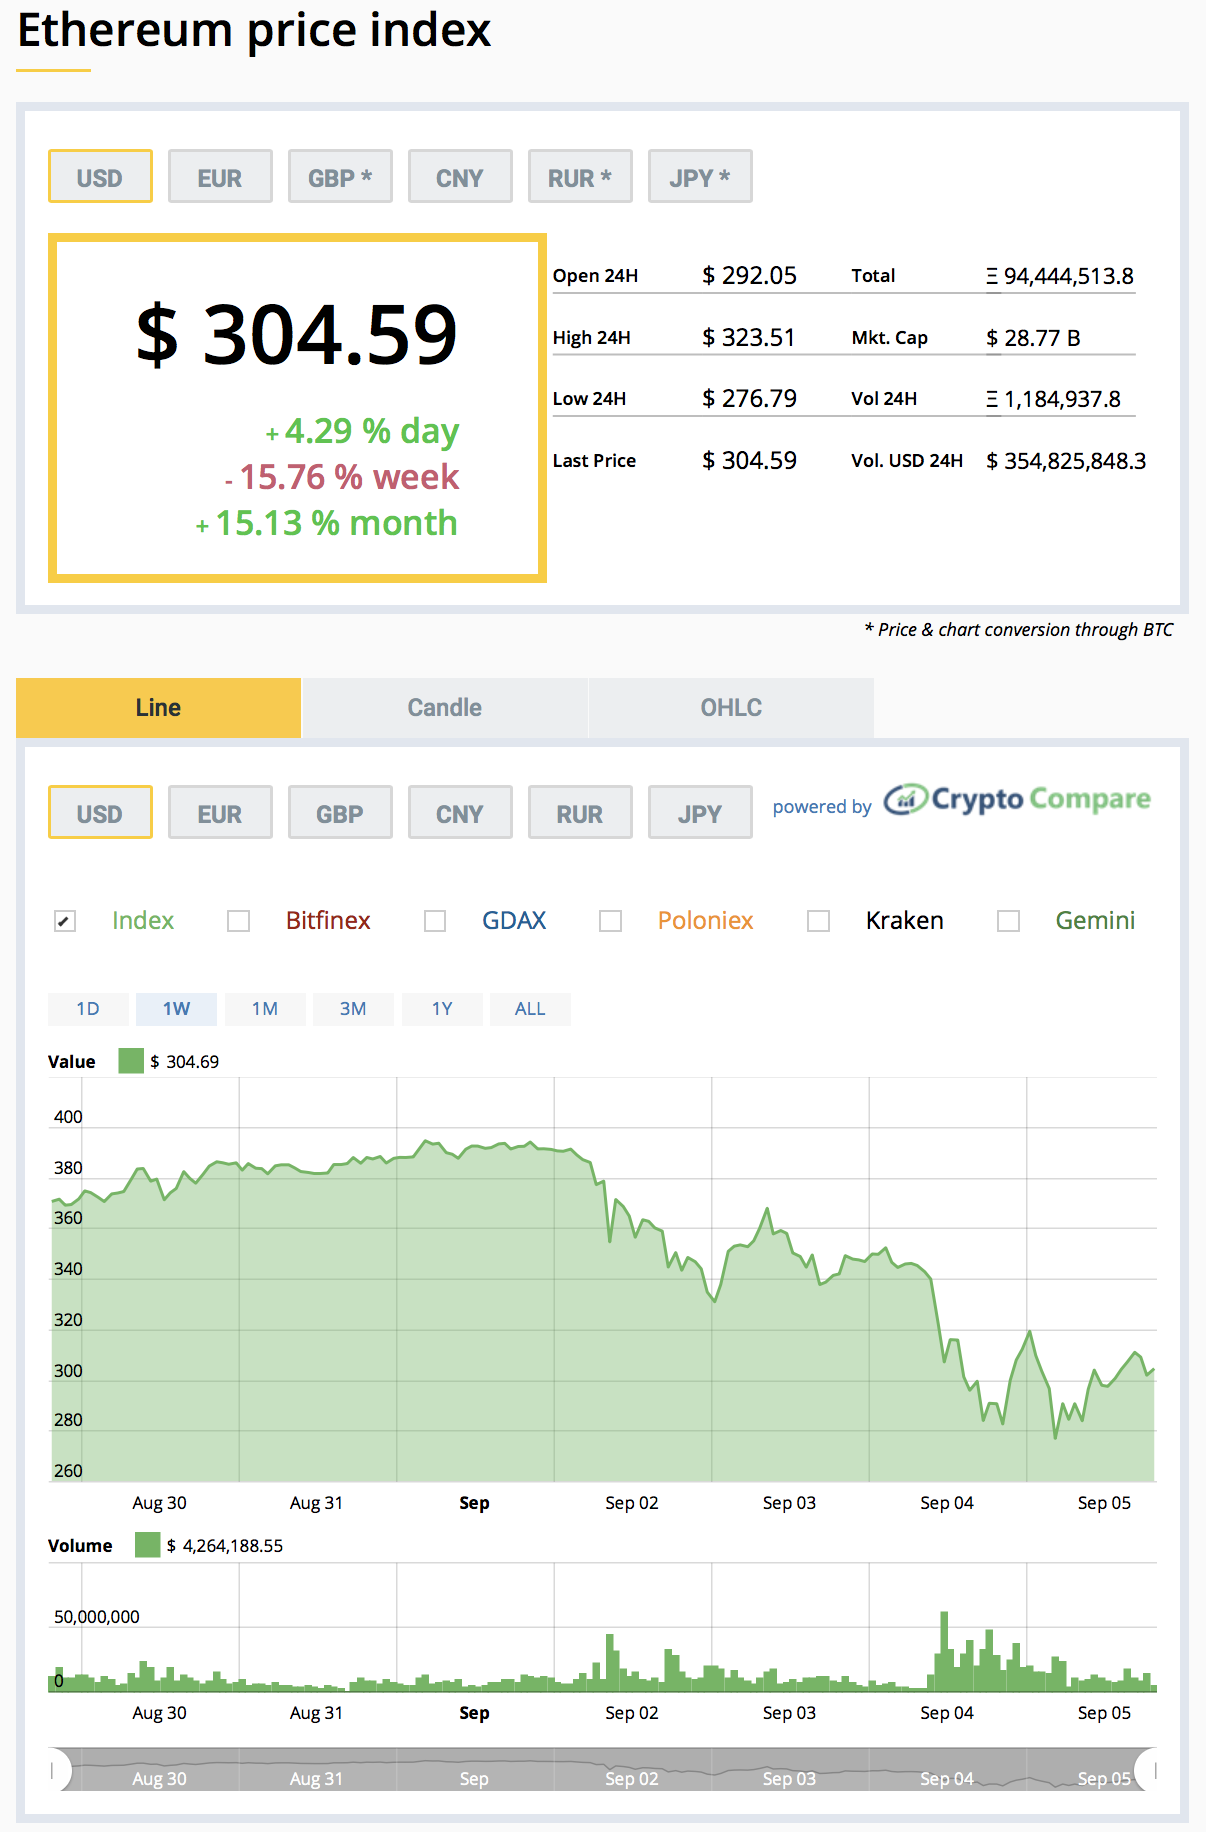The height and width of the screenshot is (1832, 1206).
Task: Show the ALL time range
Action: pyautogui.click(x=530, y=1009)
